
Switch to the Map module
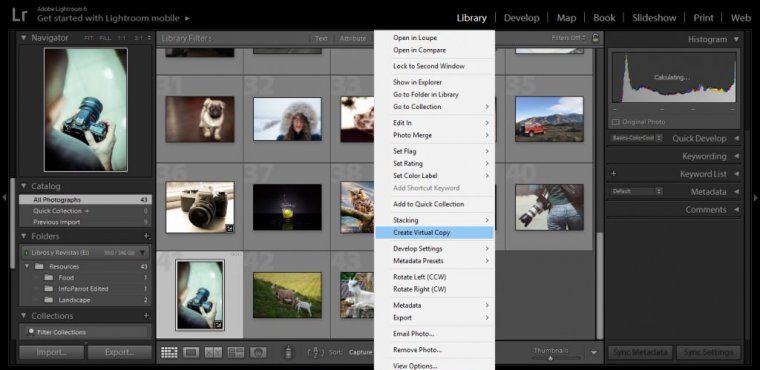tap(566, 18)
